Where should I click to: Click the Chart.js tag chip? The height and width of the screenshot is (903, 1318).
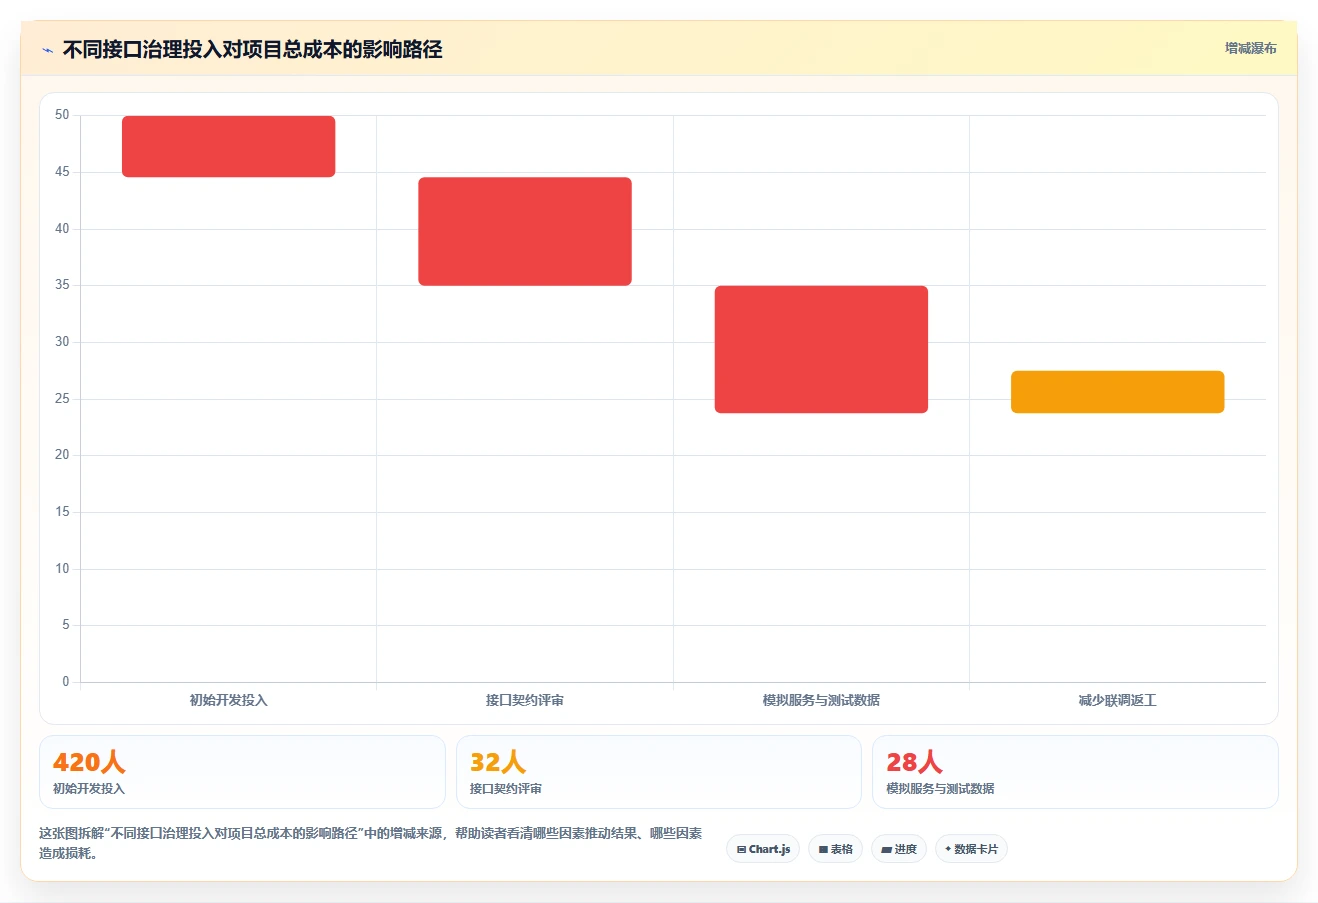pyautogui.click(x=763, y=849)
